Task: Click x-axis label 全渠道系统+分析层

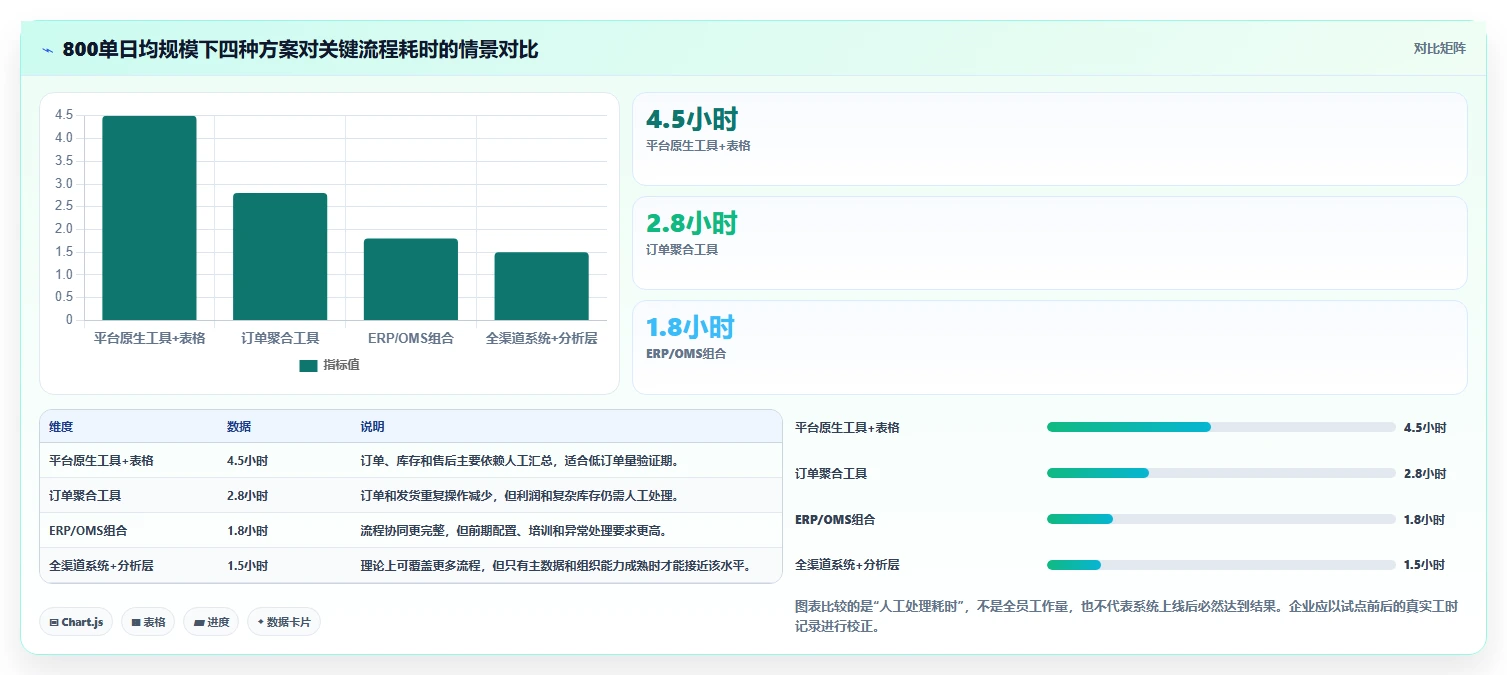Action: (x=541, y=338)
